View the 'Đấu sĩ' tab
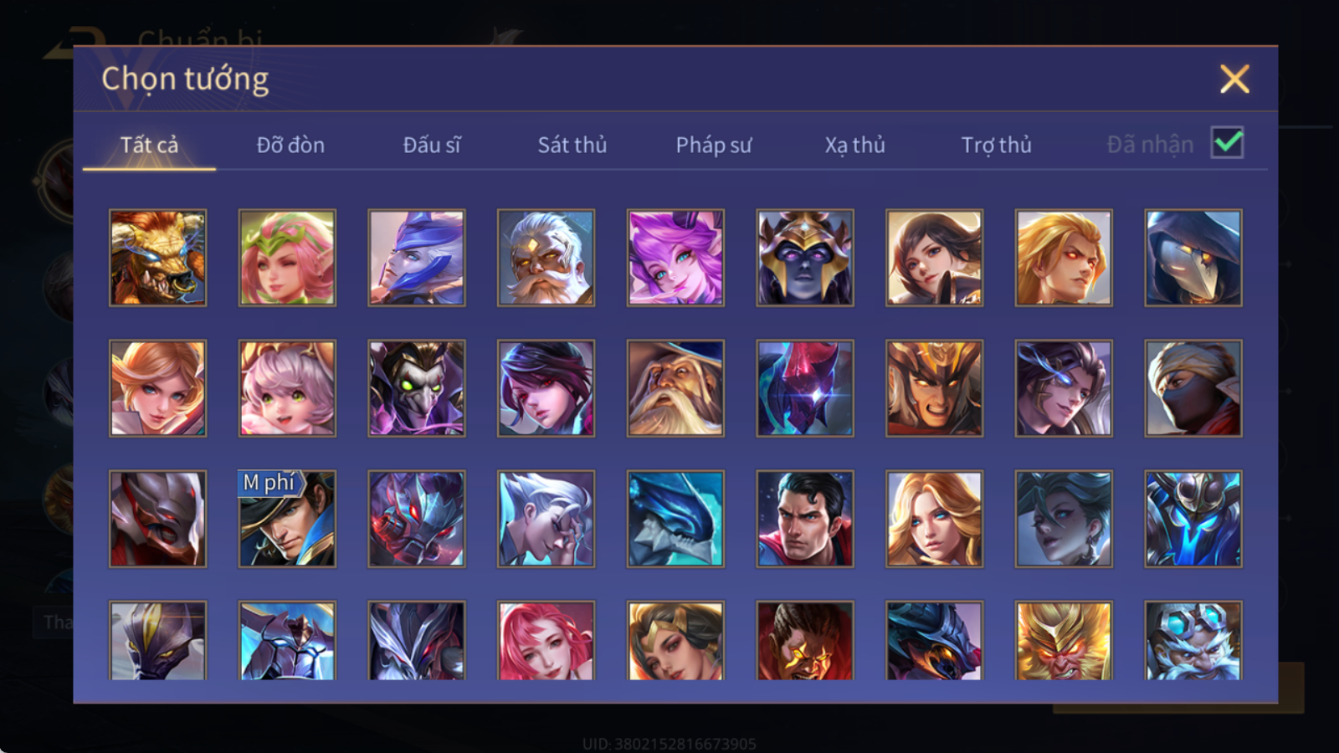This screenshot has height=753, width=1339. (431, 145)
